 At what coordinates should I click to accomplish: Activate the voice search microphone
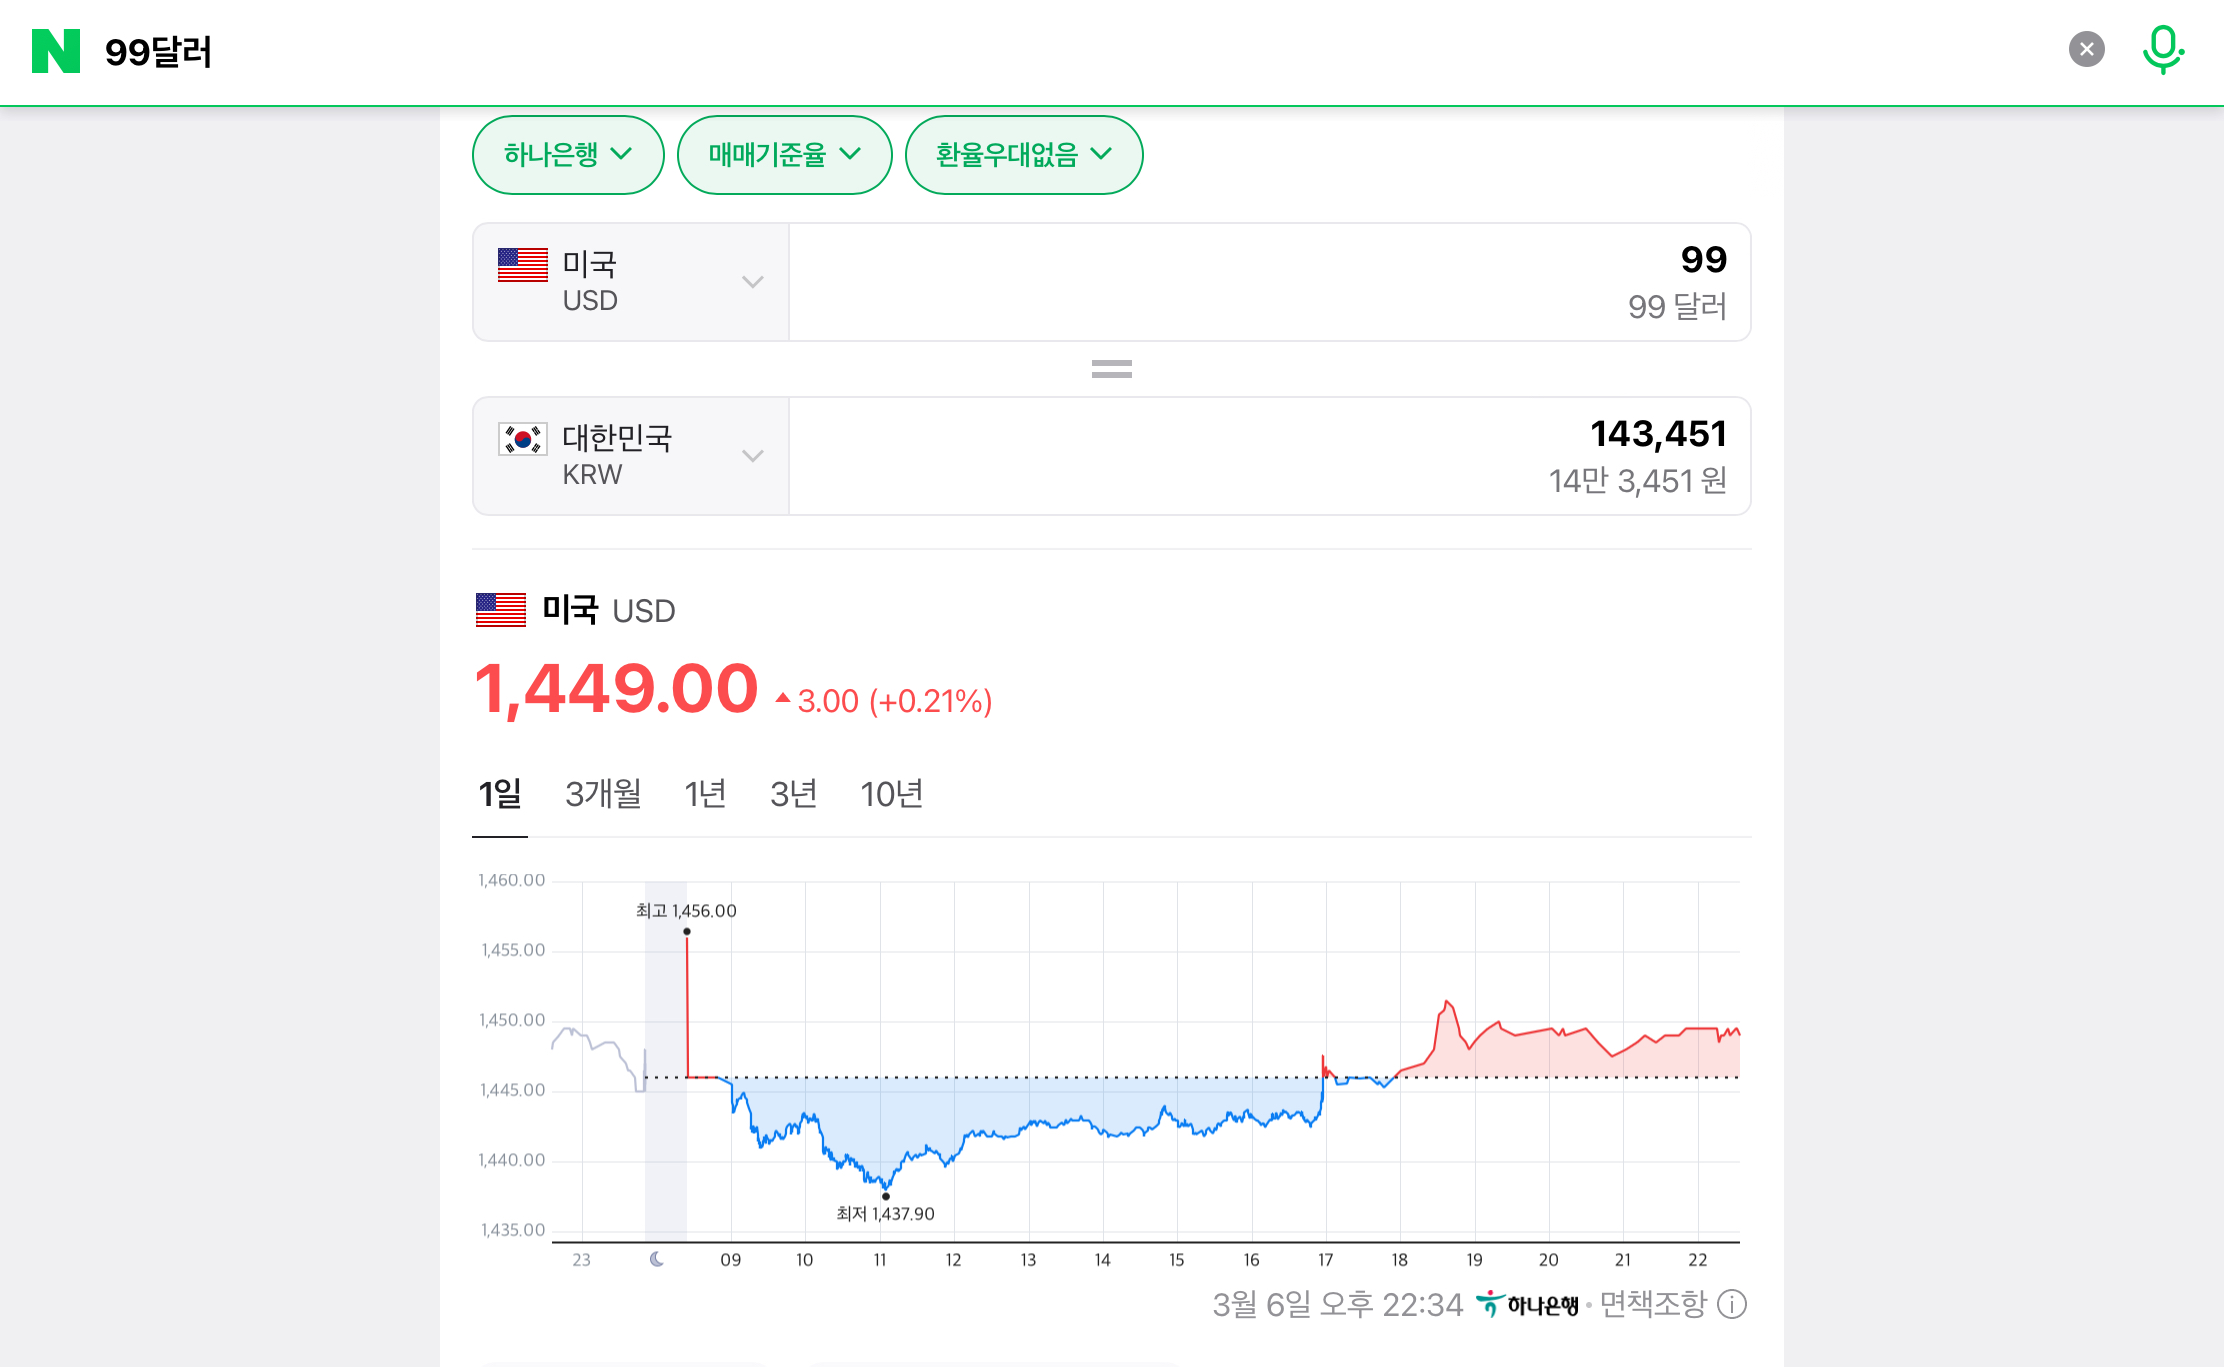click(x=2162, y=49)
